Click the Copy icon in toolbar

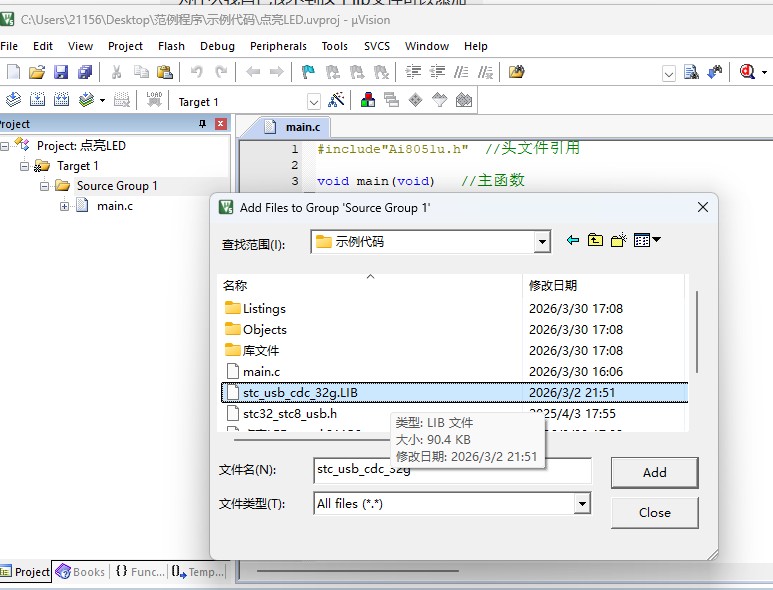coord(141,72)
